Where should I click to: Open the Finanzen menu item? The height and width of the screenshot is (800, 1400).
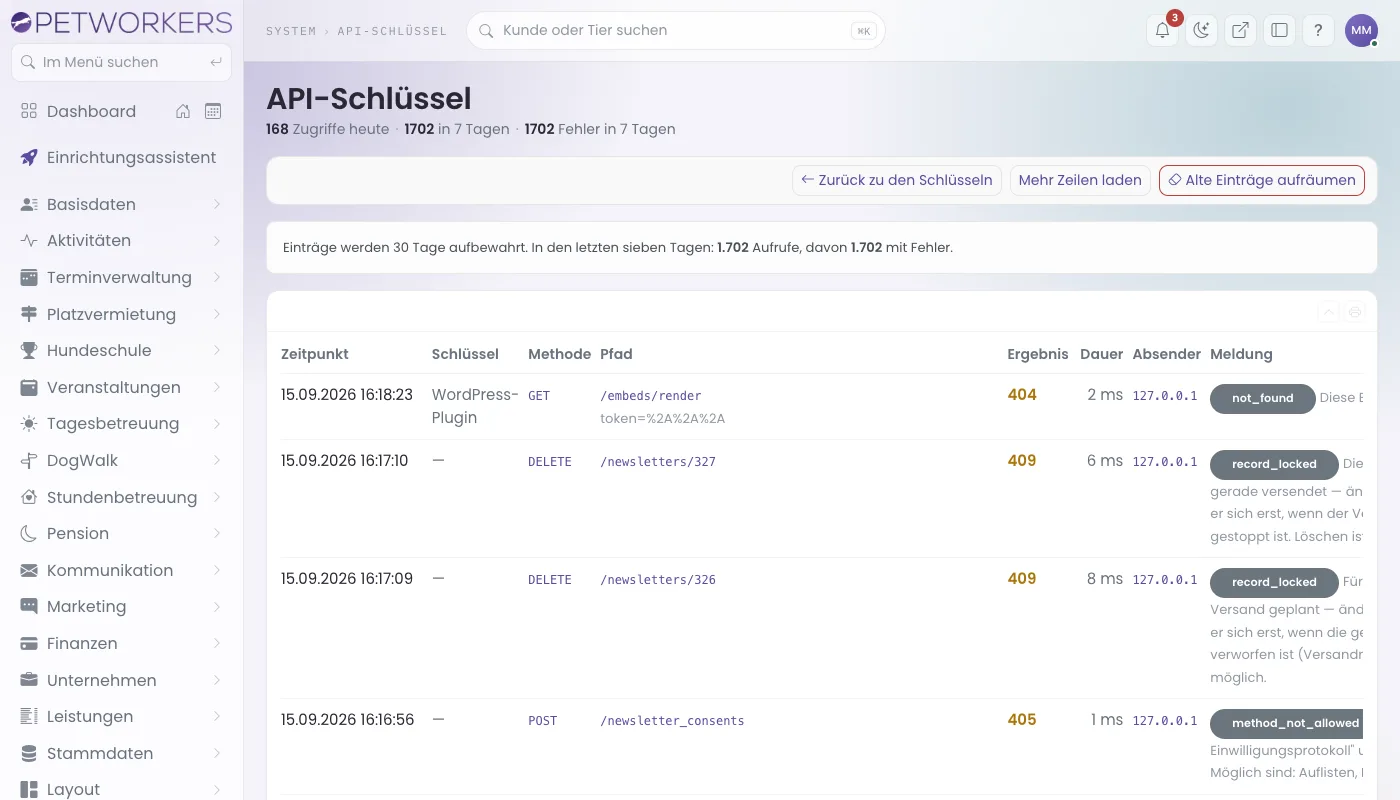[121, 643]
